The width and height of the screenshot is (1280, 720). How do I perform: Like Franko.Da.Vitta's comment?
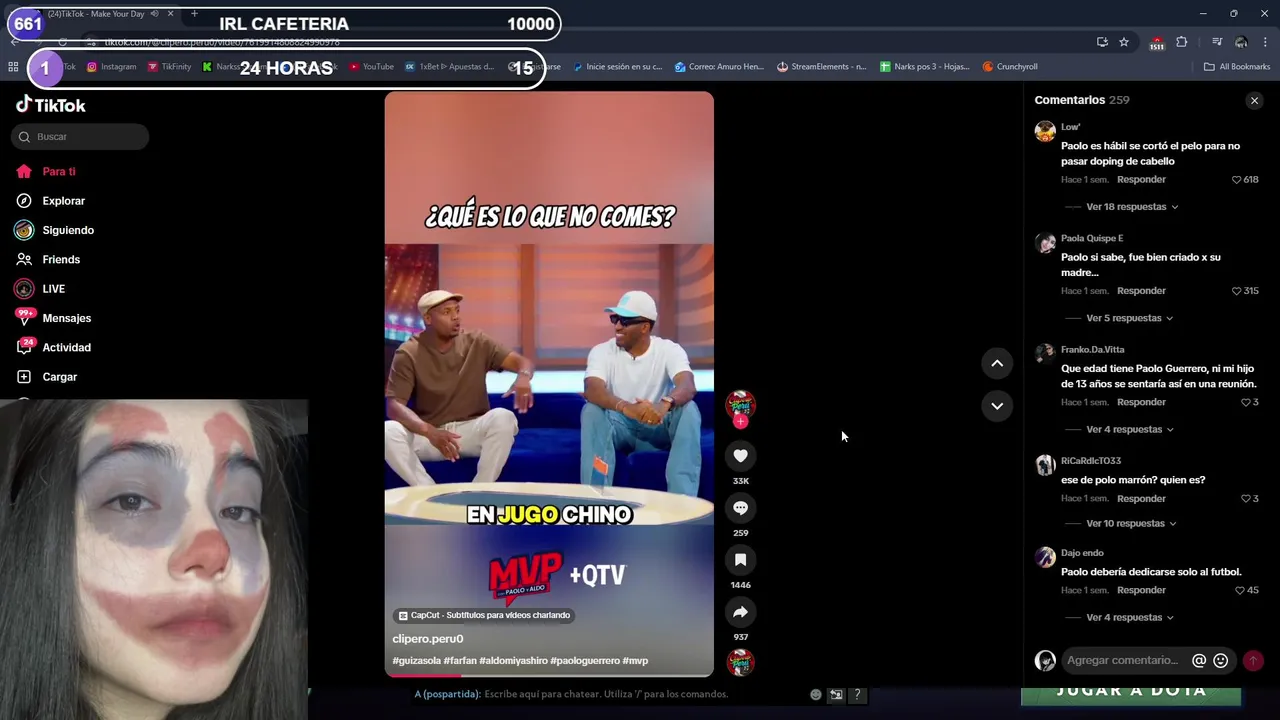pyautogui.click(x=1246, y=402)
